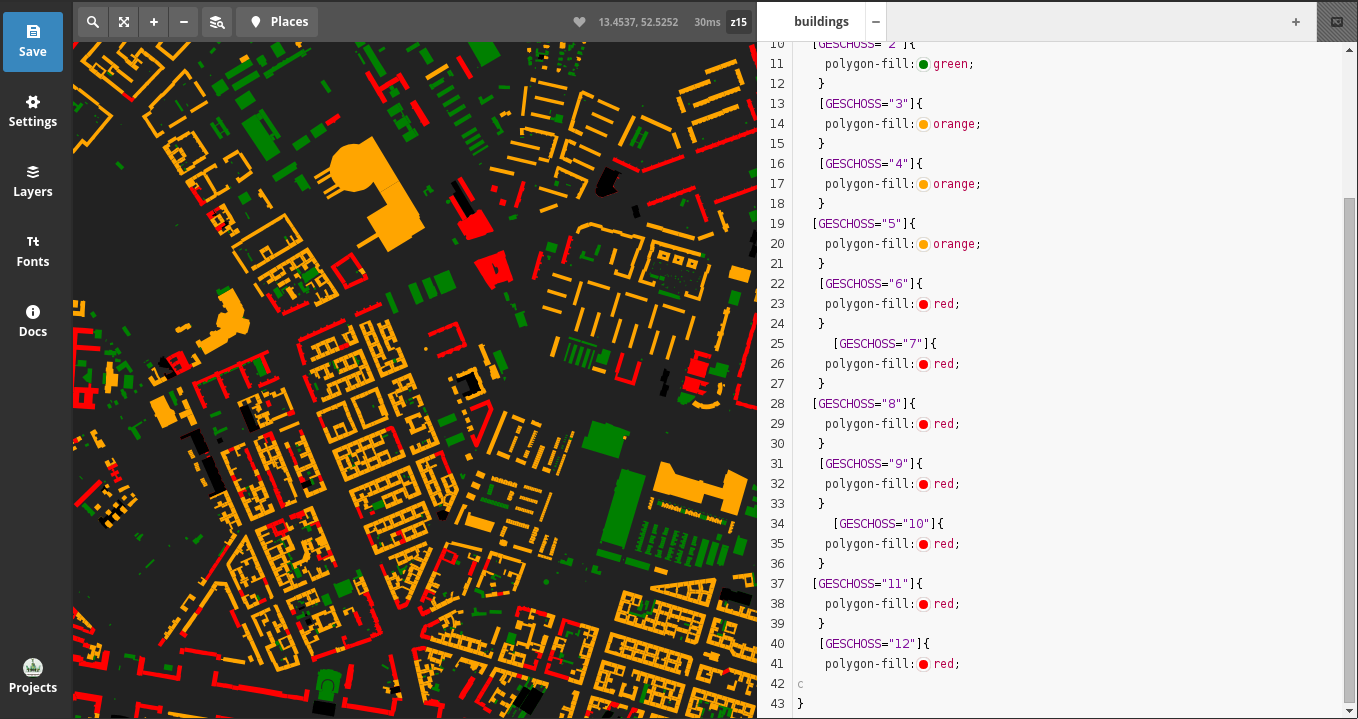Open the layer inspector tool
Image resolution: width=1358 pixels, height=719 pixels.
pos(216,22)
